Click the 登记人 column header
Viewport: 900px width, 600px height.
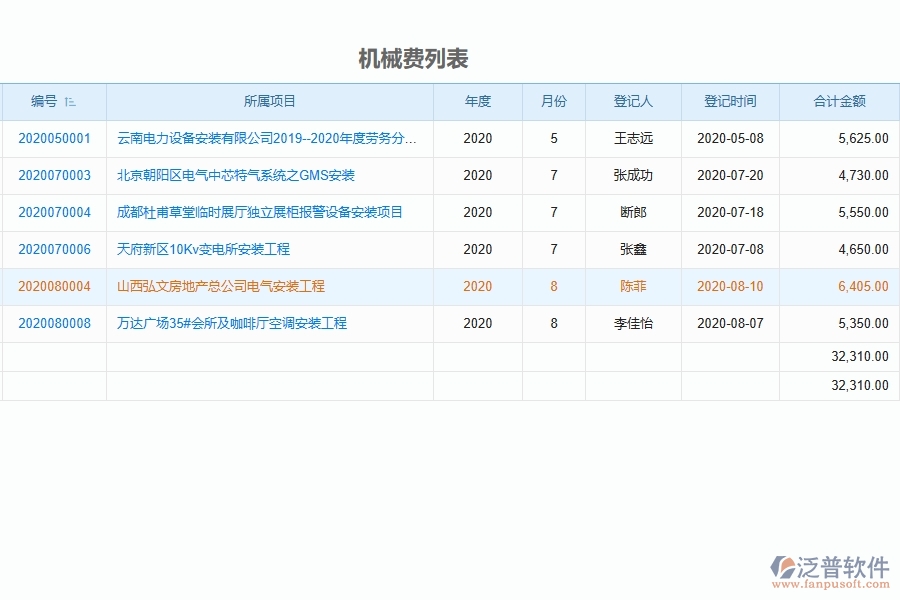pyautogui.click(x=633, y=101)
